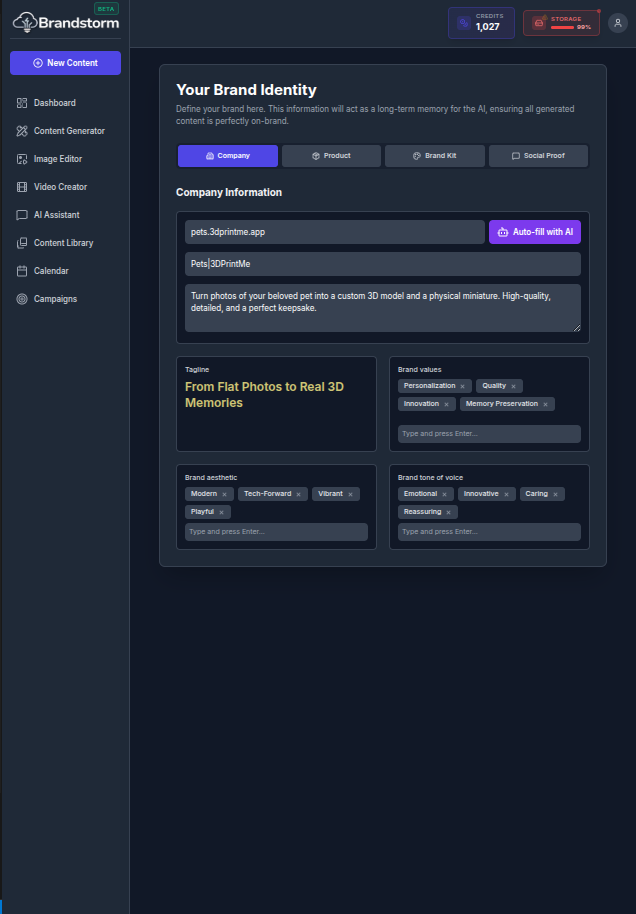Switch to the Brand Kit tab
This screenshot has height=914, width=636.
[x=434, y=156]
